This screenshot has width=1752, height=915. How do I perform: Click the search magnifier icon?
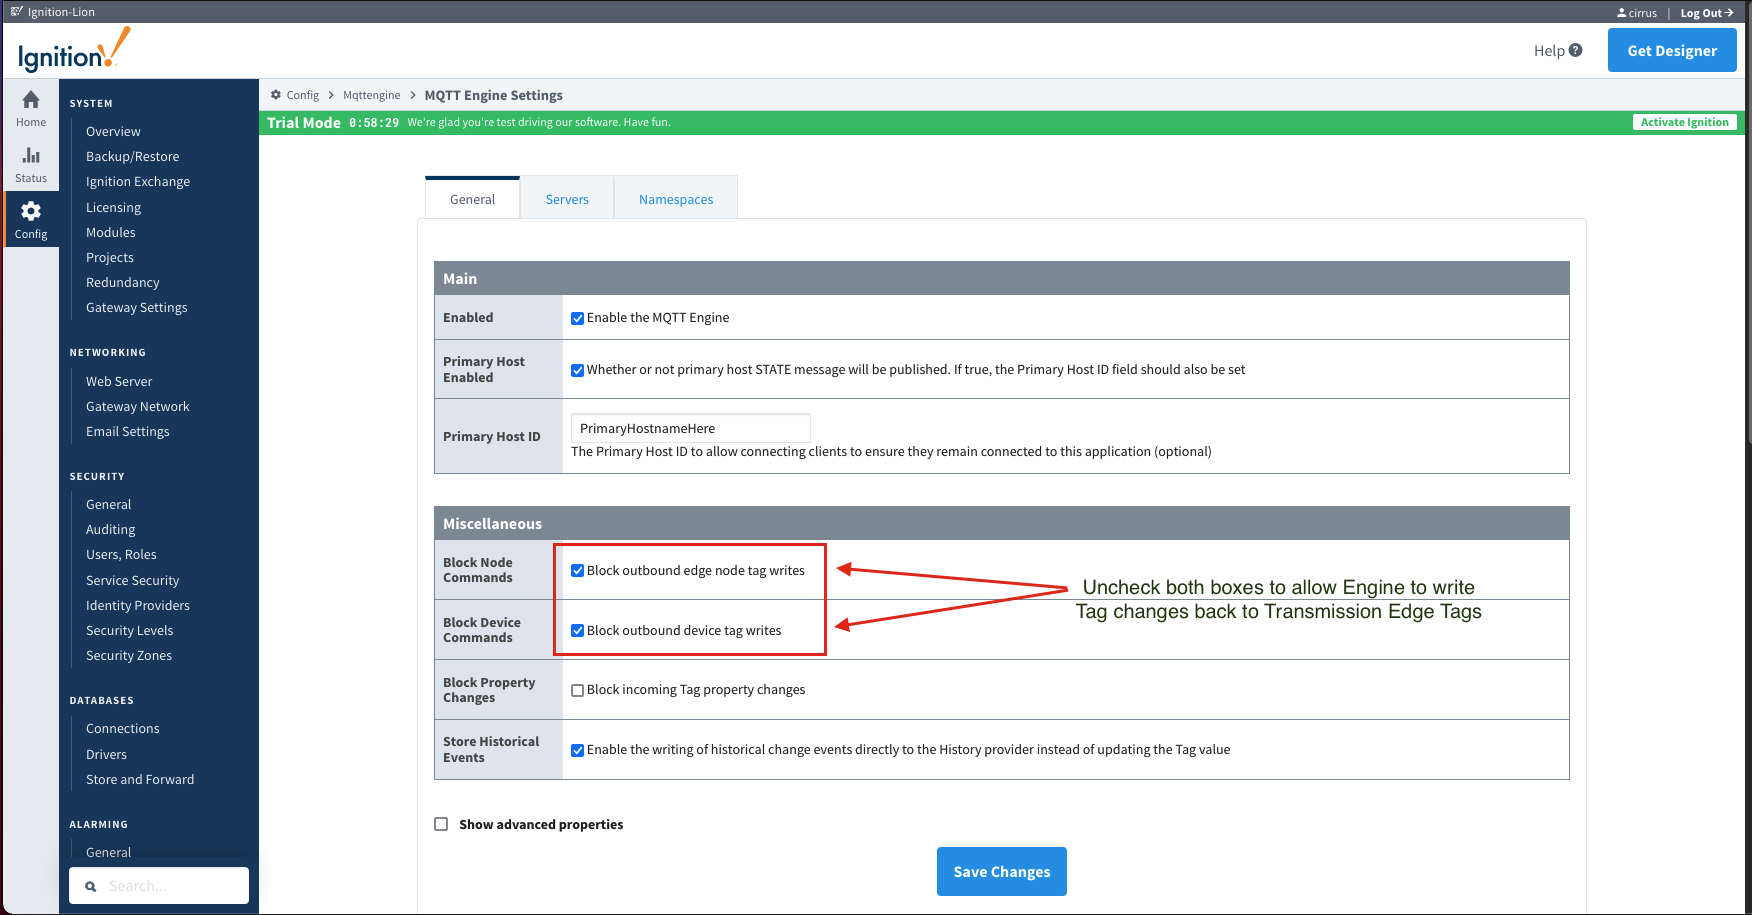tap(91, 886)
